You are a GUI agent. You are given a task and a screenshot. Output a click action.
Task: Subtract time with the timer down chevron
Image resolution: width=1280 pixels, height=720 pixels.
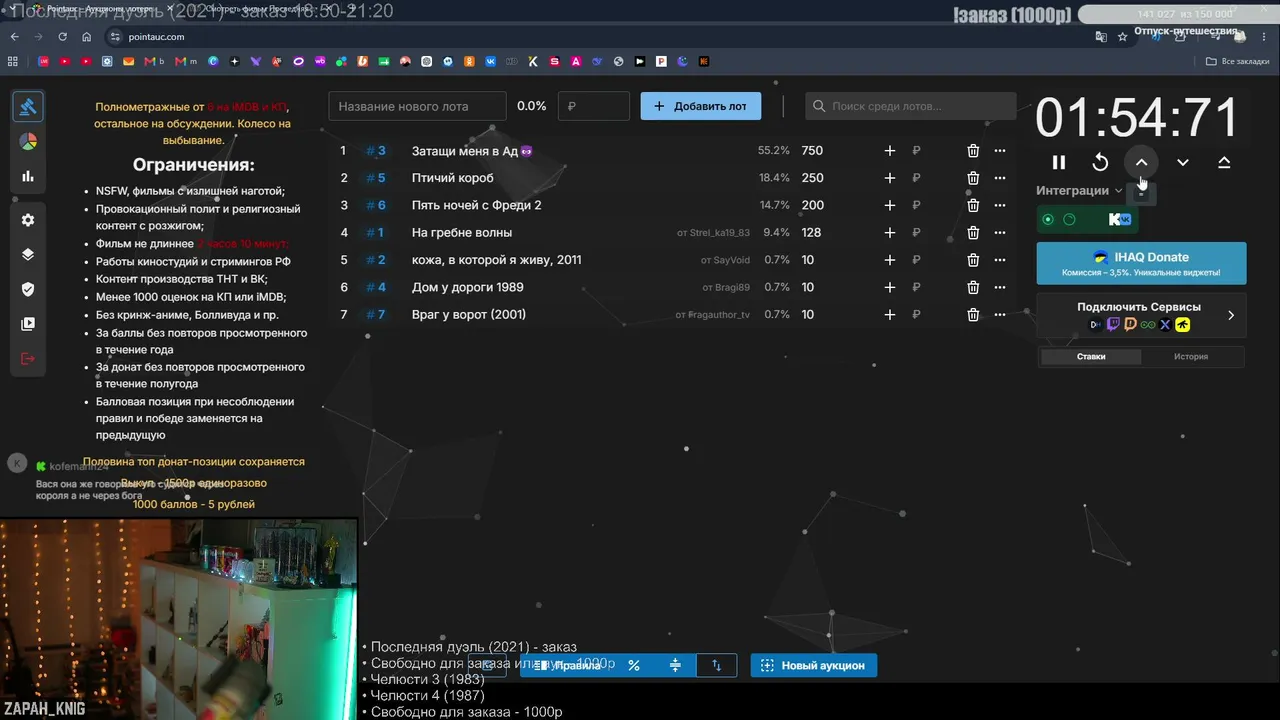pyautogui.click(x=1183, y=162)
